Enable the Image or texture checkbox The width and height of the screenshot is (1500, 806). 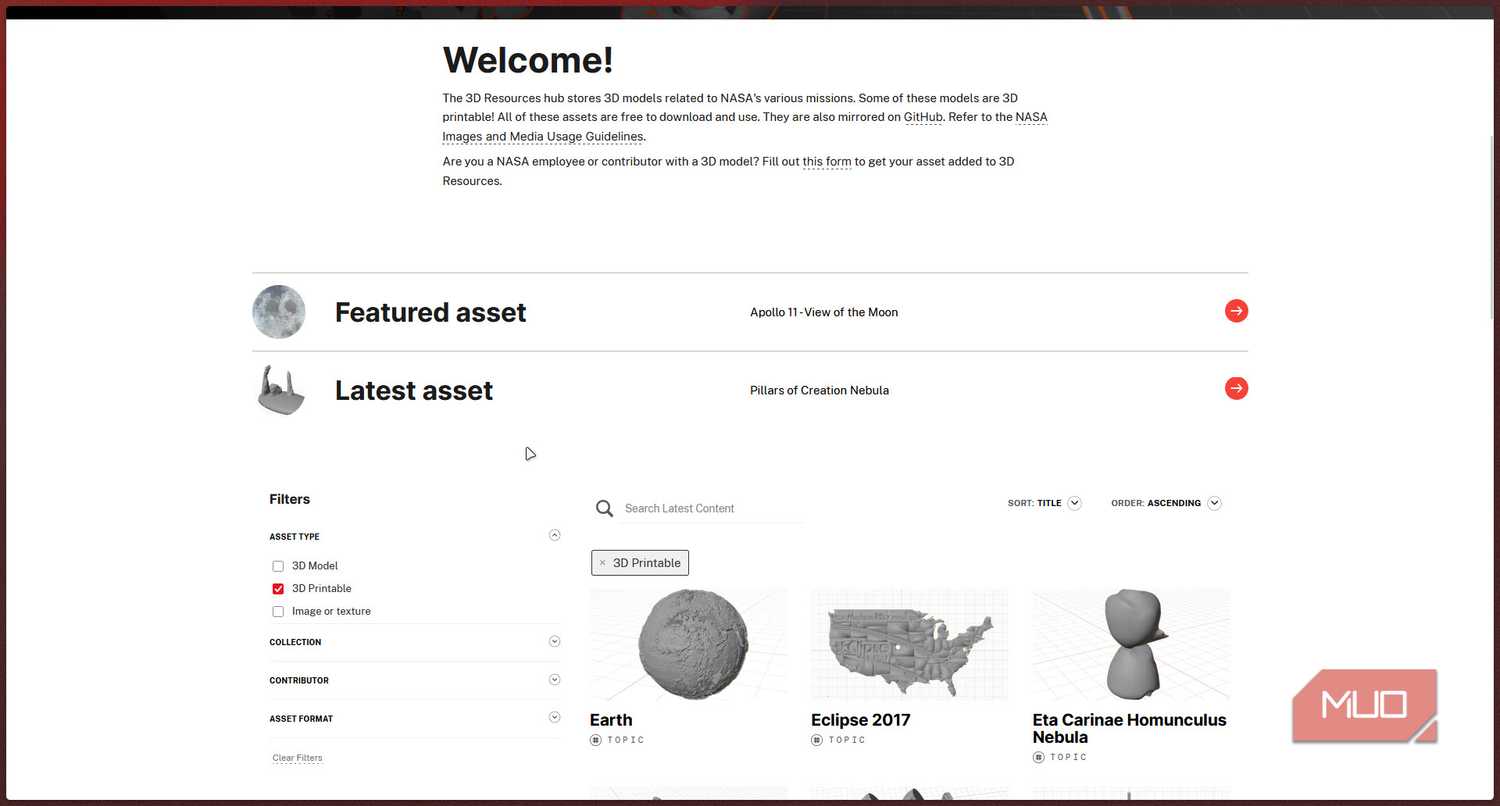[x=278, y=611]
